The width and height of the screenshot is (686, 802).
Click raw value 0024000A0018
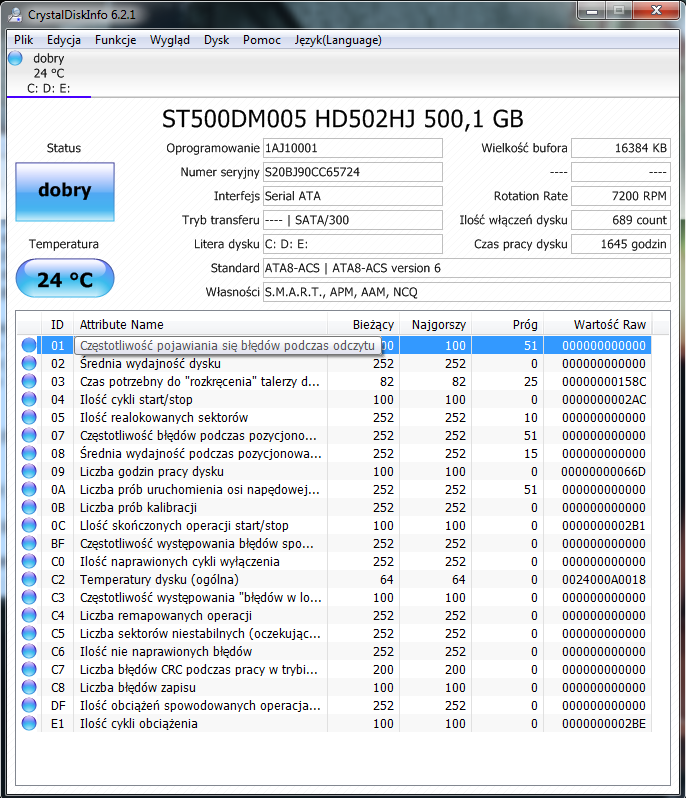pyautogui.click(x=604, y=580)
